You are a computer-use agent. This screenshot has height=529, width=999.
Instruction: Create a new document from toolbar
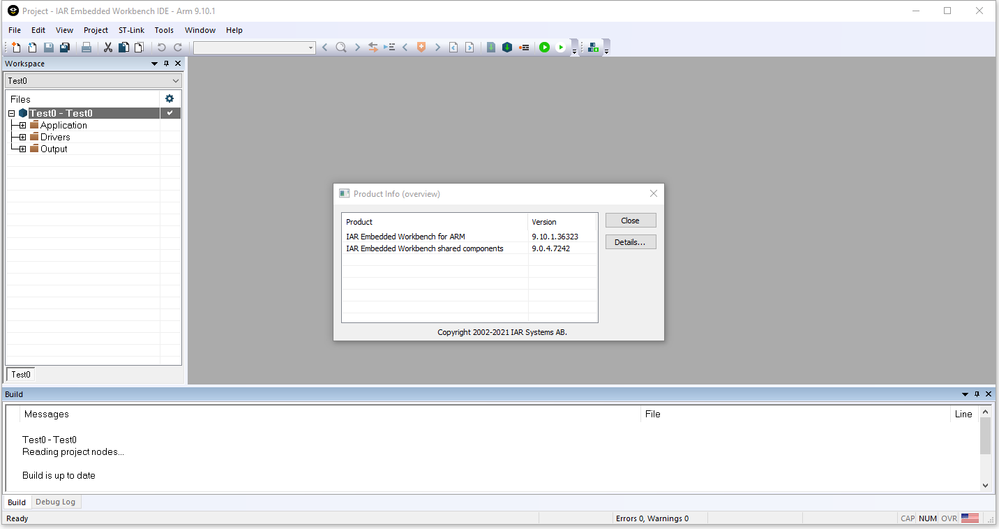tap(17, 47)
